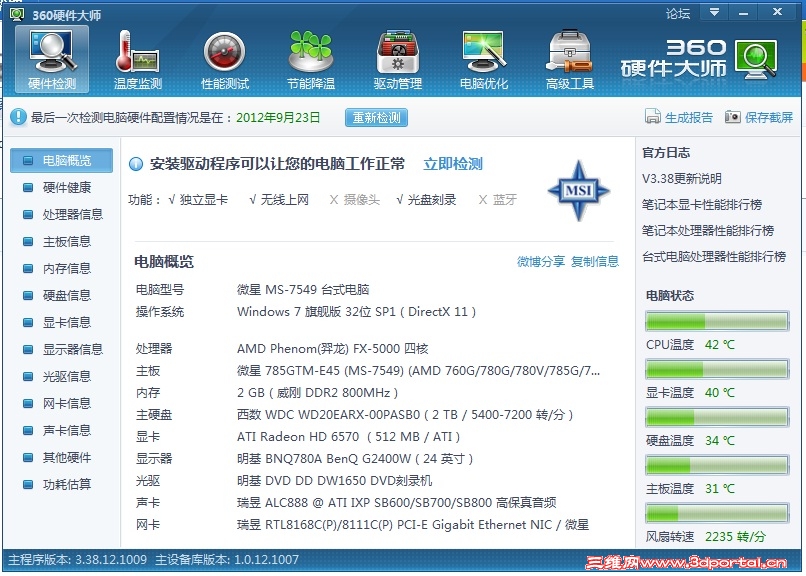Click the printer icon beside 生成报告

(652, 117)
